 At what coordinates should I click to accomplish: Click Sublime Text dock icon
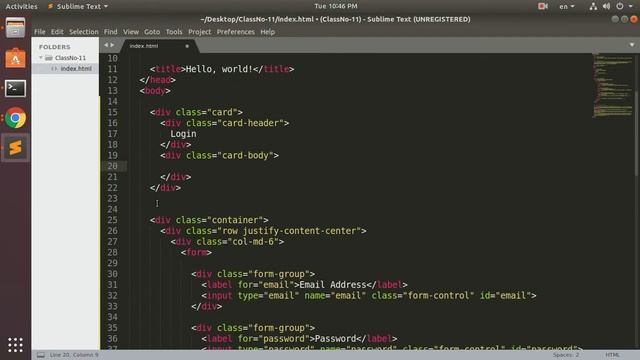click(x=16, y=148)
